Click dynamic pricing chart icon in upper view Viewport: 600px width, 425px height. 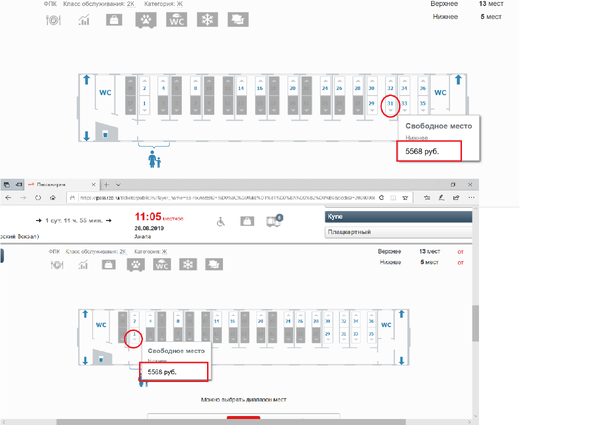(84, 20)
